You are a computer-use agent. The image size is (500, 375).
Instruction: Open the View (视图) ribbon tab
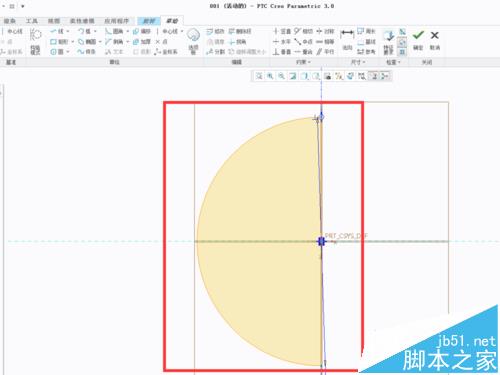[x=54, y=21]
